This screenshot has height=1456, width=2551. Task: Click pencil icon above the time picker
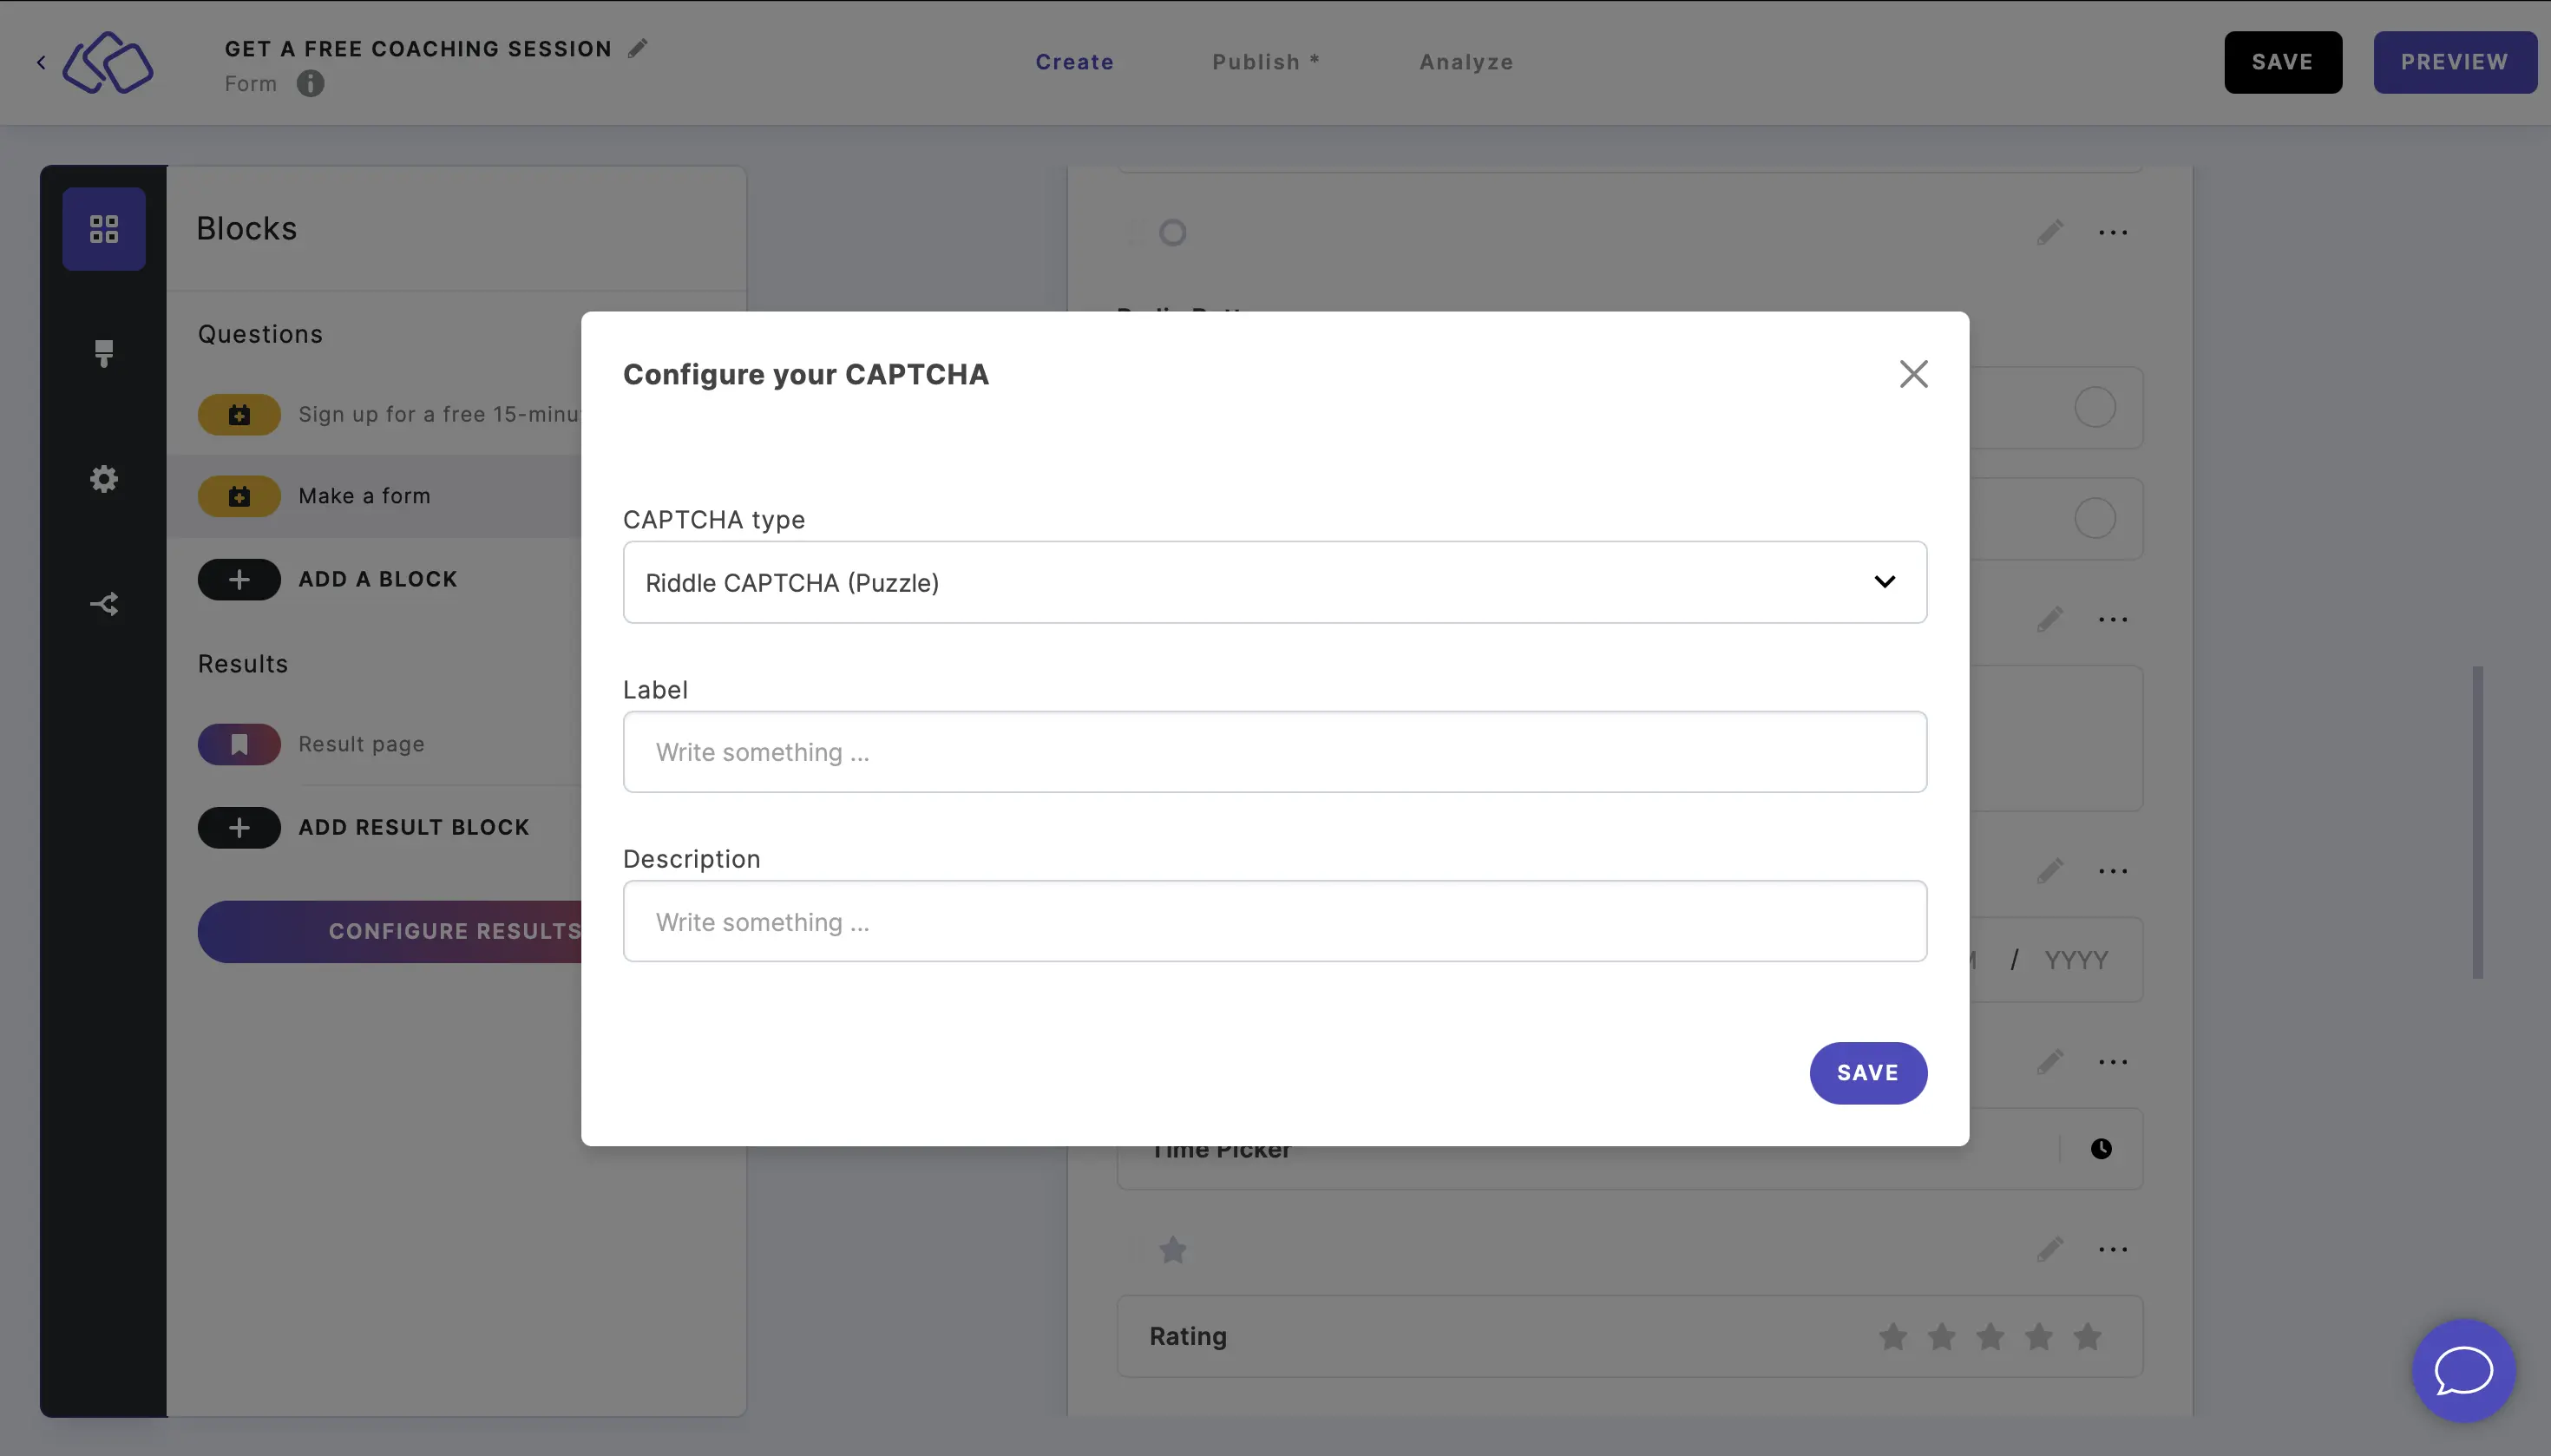click(2049, 1061)
